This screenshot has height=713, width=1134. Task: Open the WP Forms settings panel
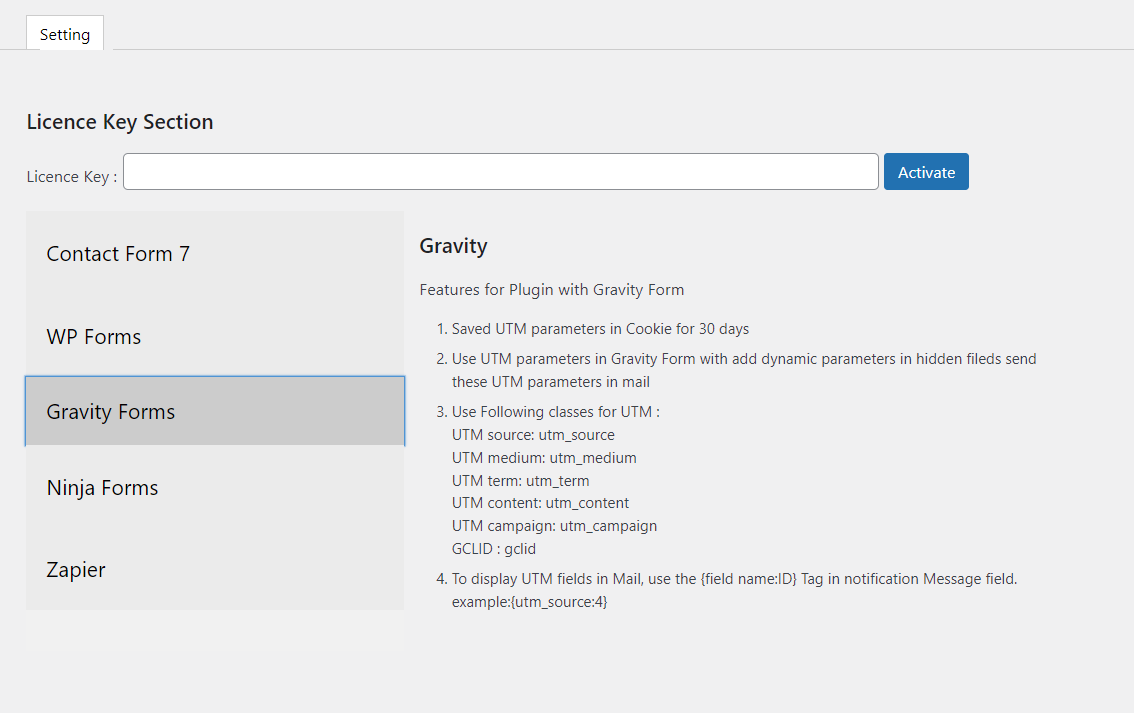click(93, 337)
